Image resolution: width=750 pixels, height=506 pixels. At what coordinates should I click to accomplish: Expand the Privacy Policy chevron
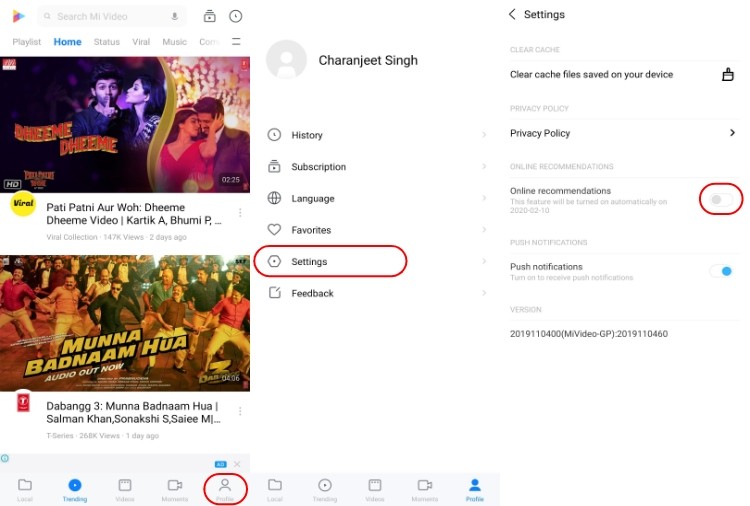point(732,133)
